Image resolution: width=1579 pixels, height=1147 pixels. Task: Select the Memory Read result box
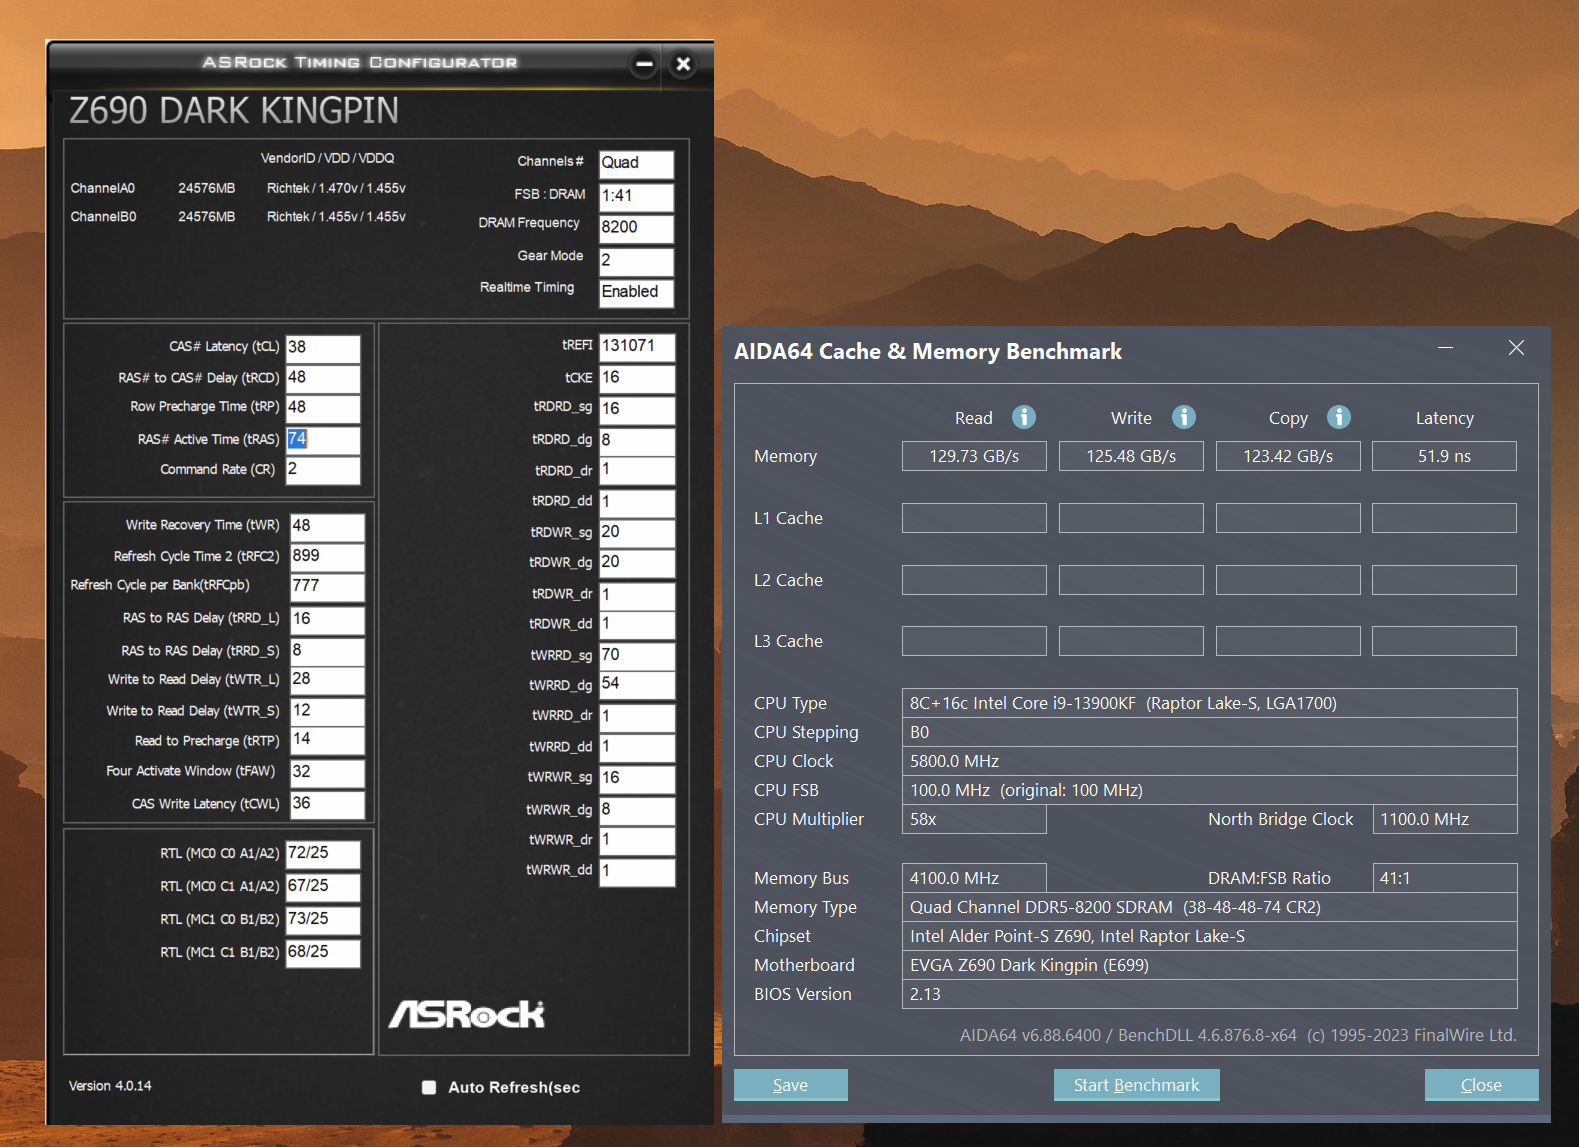[x=973, y=456]
